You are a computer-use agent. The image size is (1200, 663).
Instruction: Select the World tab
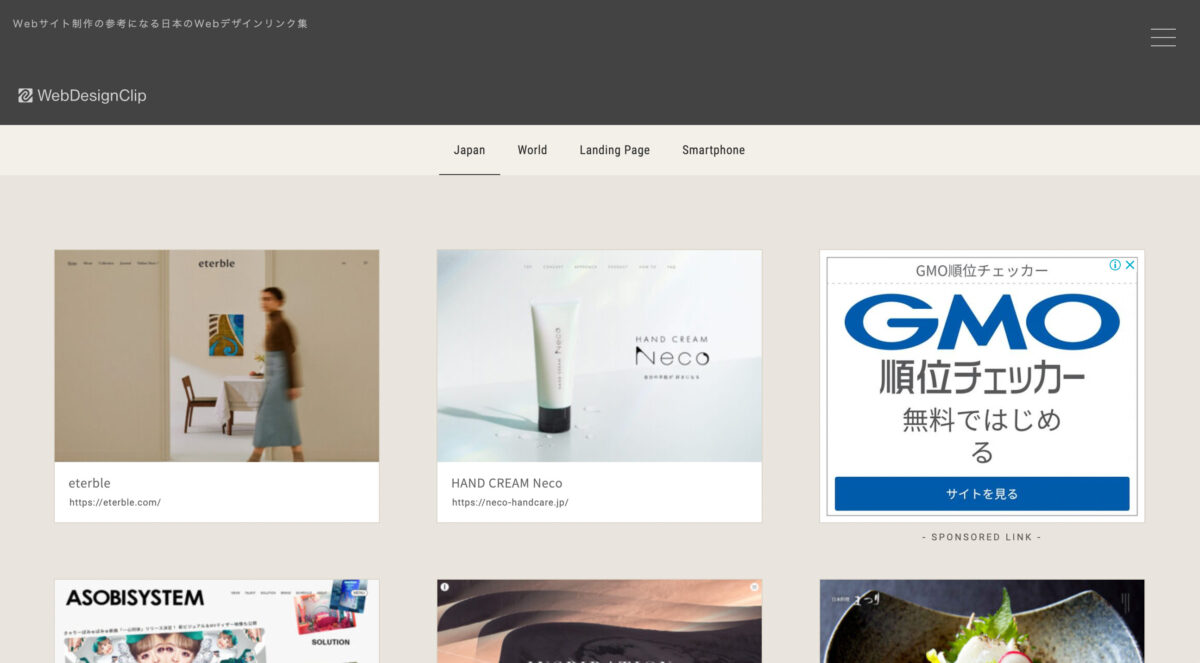click(x=532, y=150)
